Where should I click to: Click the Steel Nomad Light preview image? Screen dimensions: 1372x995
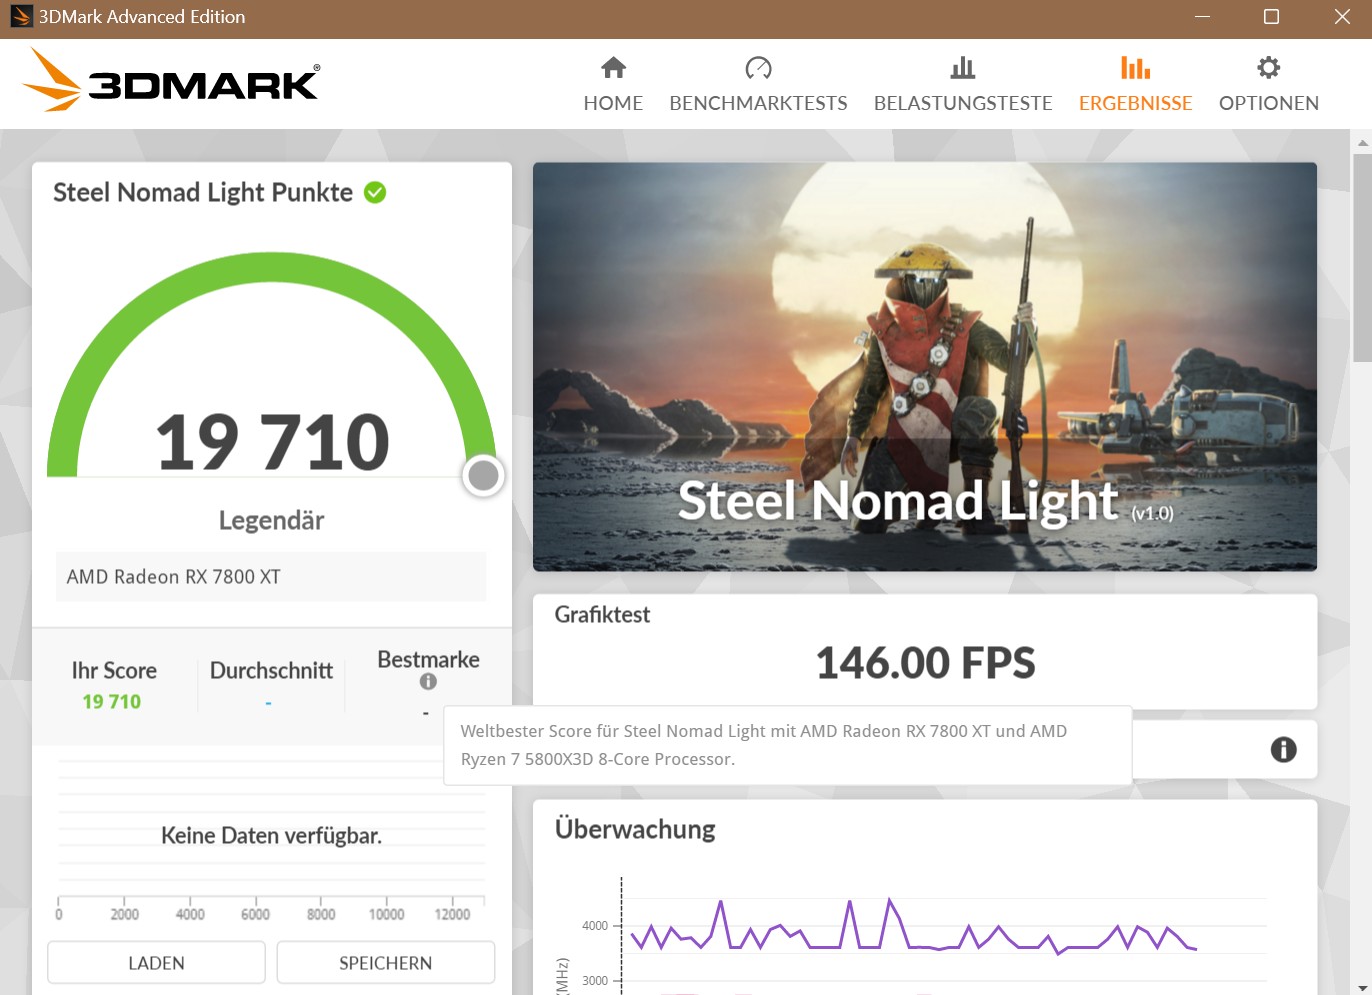924,367
